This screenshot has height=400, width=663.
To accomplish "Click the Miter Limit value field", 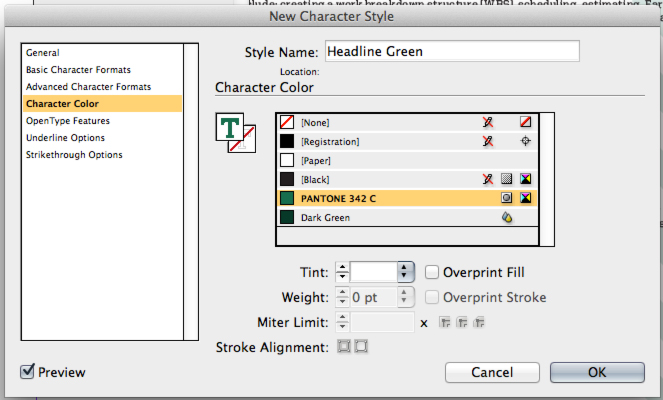I will [x=382, y=322].
